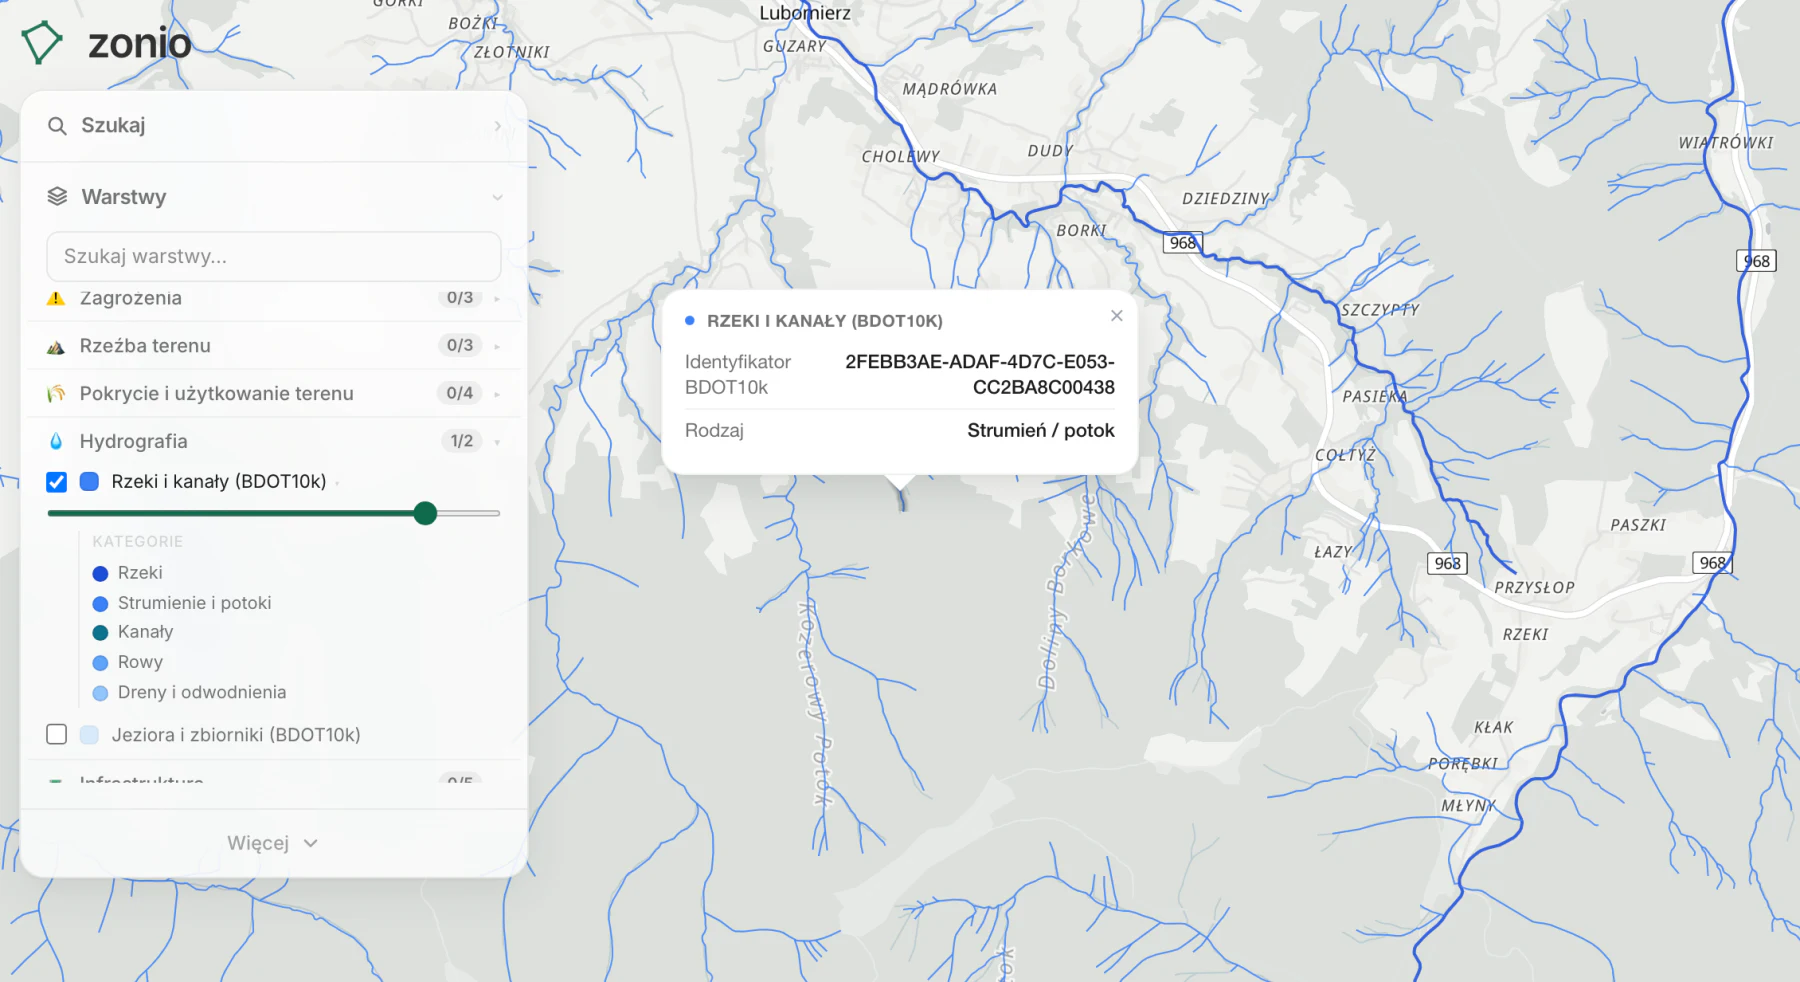This screenshot has height=982, width=1800.
Task: Click light swatch of Jeziora i zbiorniki
Action: coord(90,735)
